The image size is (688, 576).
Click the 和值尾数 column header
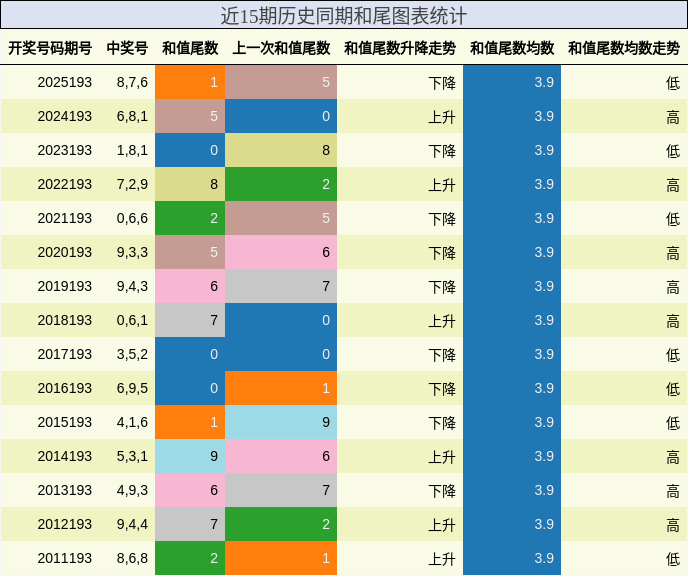pyautogui.click(x=190, y=48)
